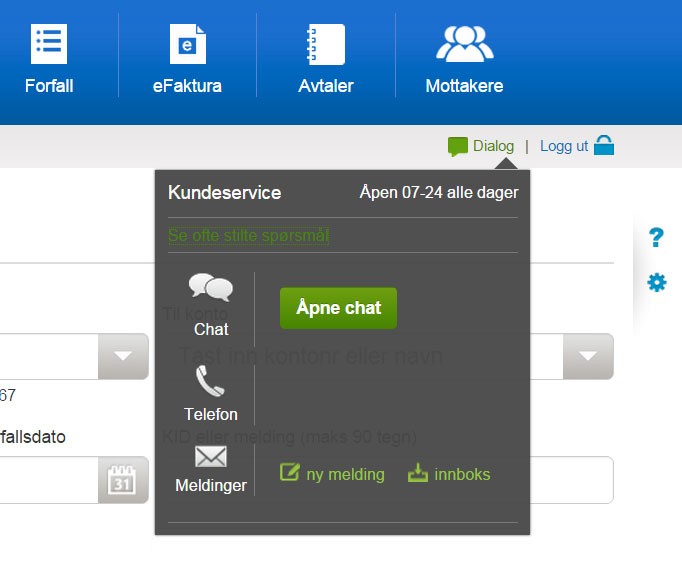Click the padlock icon beside Logg ut
The width and height of the screenshot is (682, 580).
604,146
